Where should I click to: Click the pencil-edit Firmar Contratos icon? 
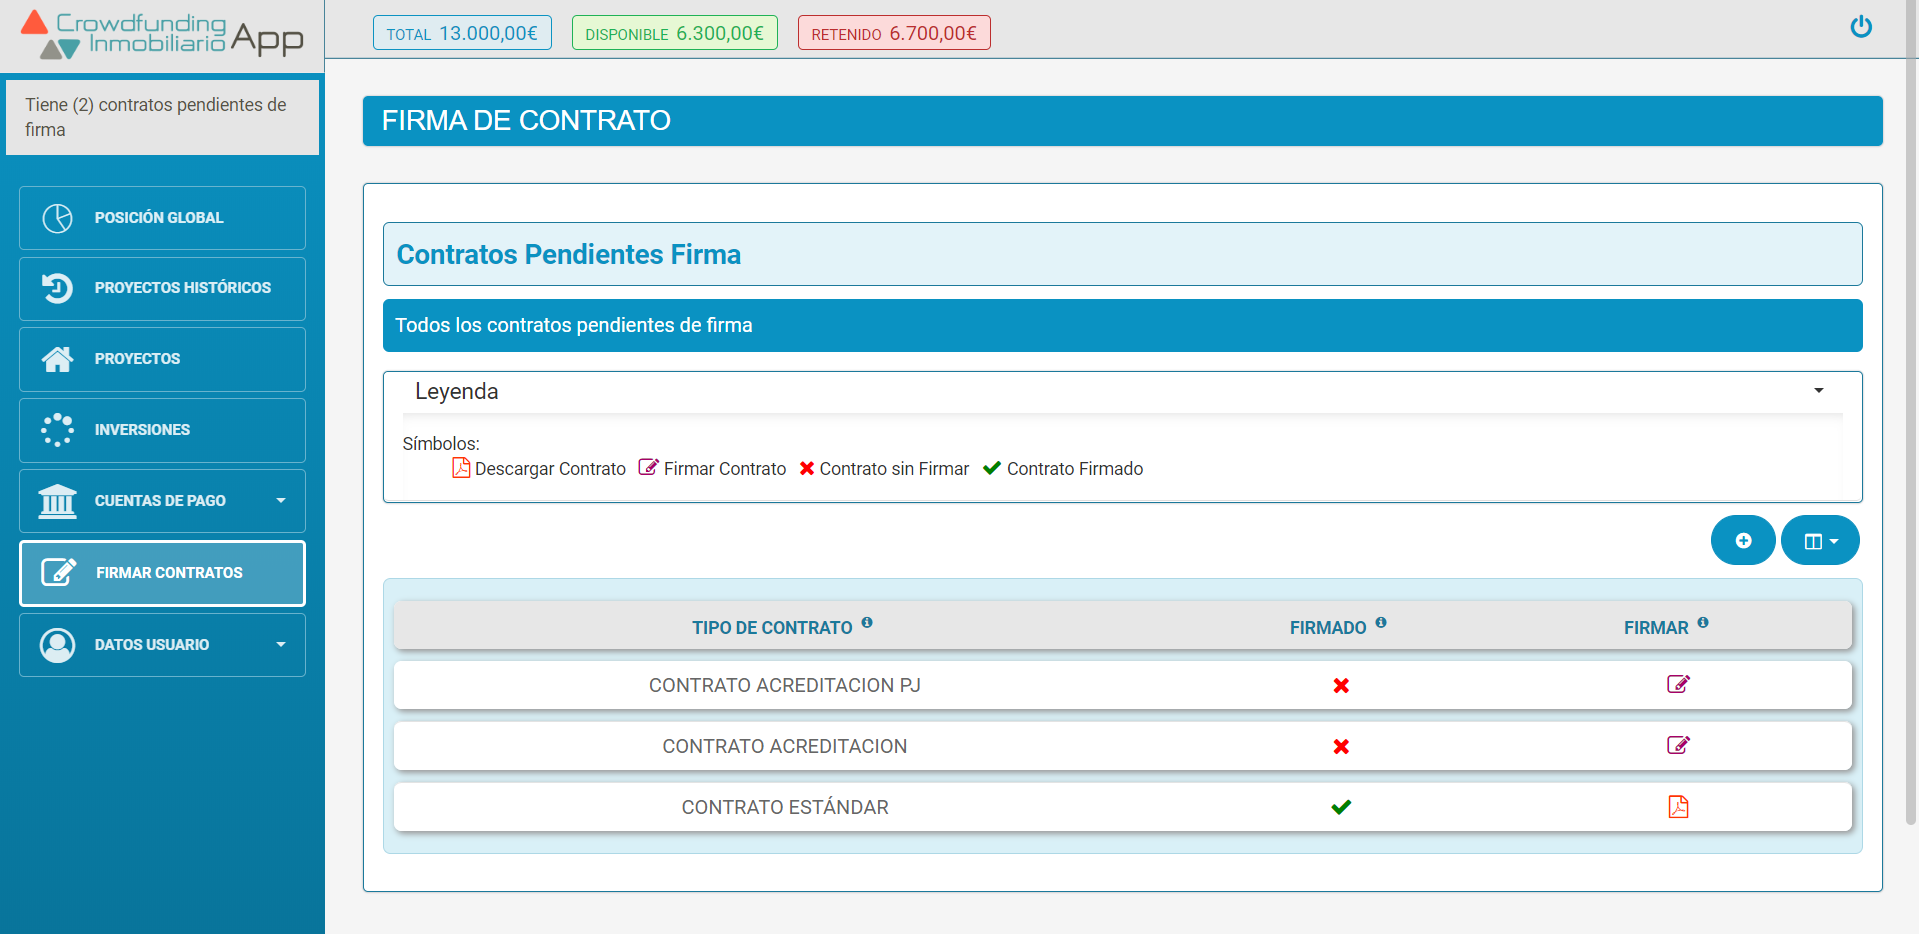pyautogui.click(x=59, y=572)
